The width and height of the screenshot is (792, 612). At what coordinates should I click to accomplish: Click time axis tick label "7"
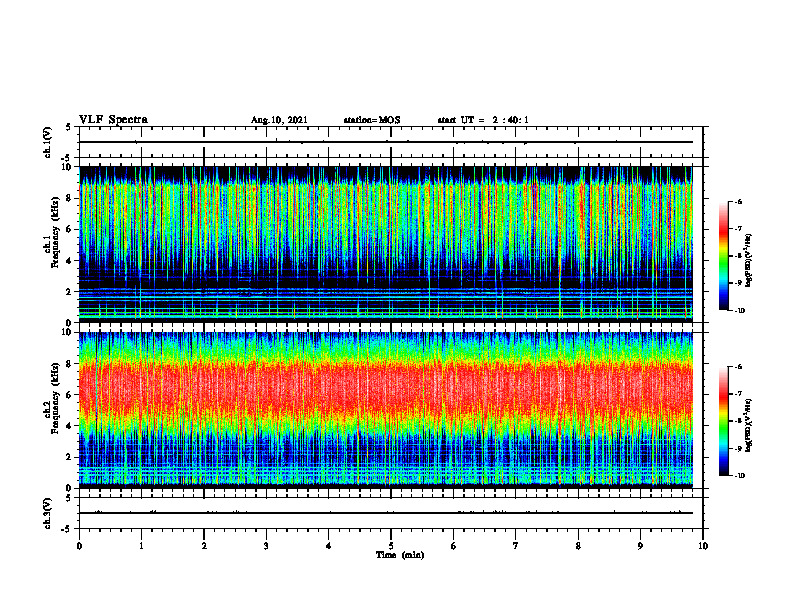pos(516,546)
